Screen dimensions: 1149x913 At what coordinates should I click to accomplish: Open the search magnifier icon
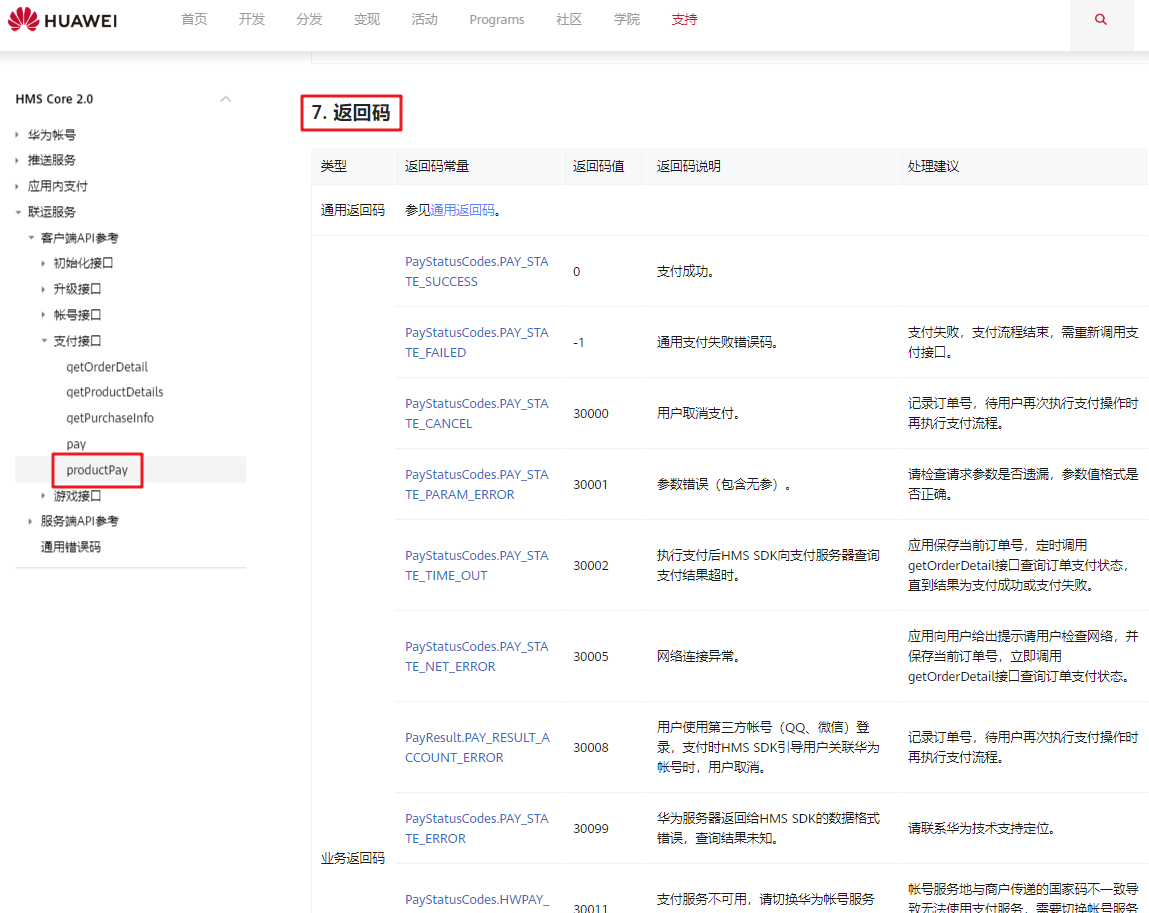1101,20
